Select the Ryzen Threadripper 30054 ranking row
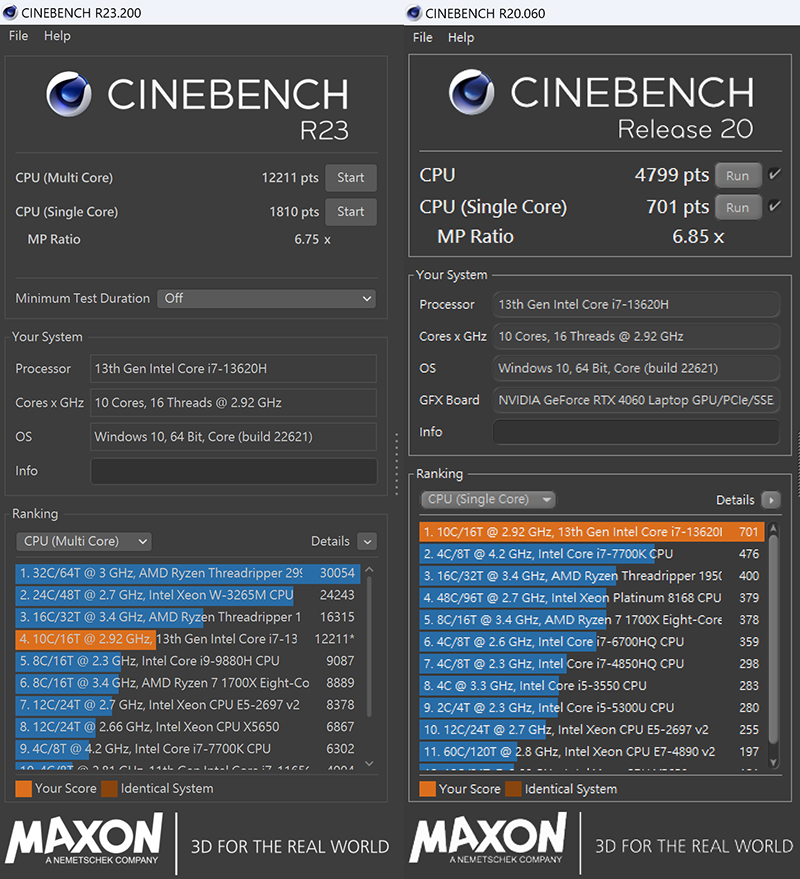 tap(188, 573)
